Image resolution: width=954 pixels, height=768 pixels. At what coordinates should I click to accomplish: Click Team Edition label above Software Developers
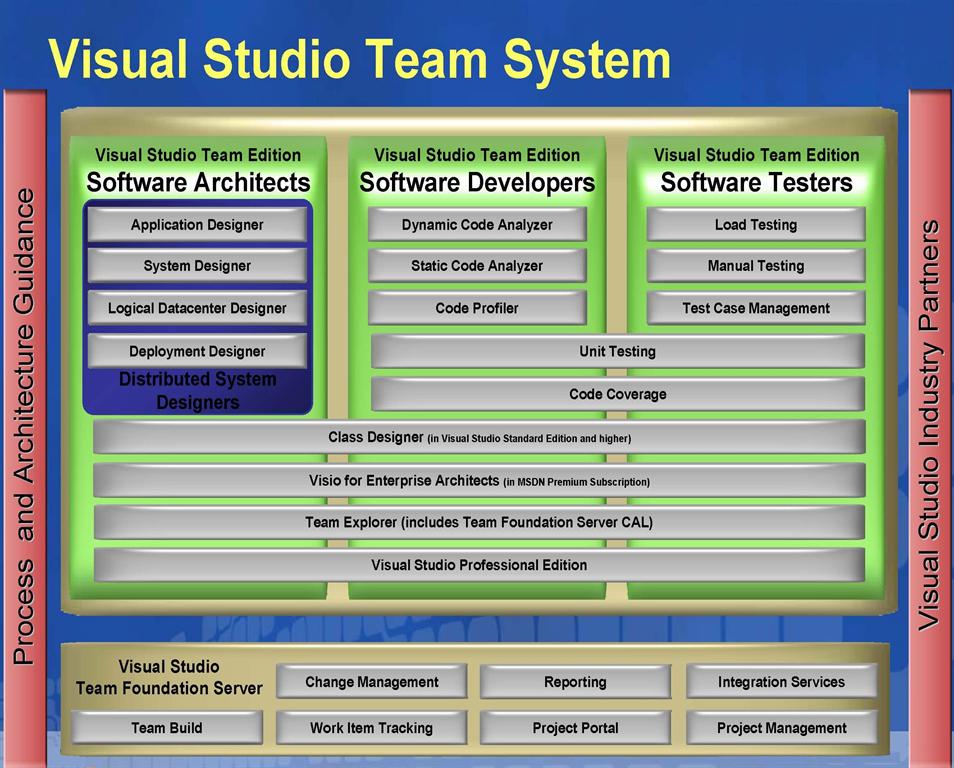pos(477,155)
